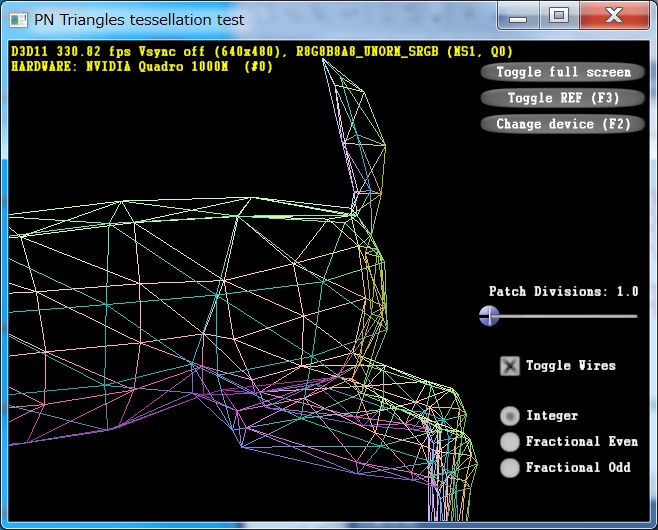This screenshot has height=530, width=658.
Task: Open the Change device (F2) dialog
Action: (x=563, y=124)
